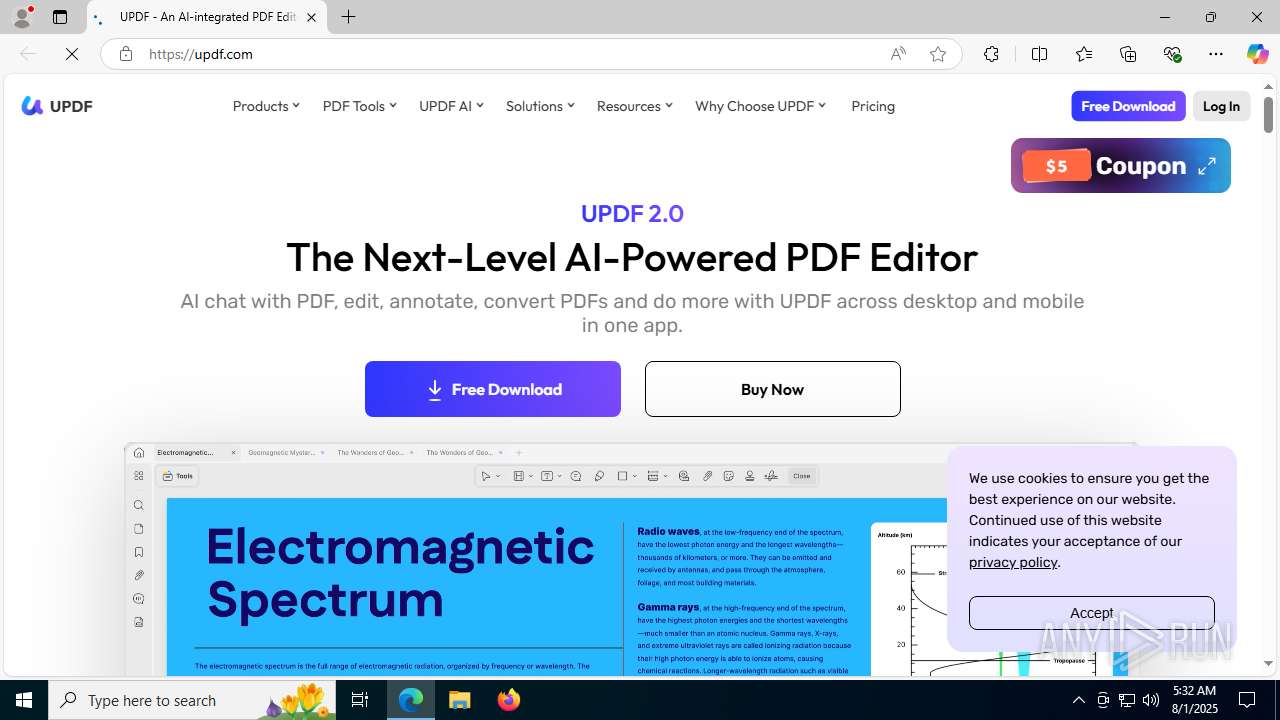Open Split screen icon

[1039, 54]
